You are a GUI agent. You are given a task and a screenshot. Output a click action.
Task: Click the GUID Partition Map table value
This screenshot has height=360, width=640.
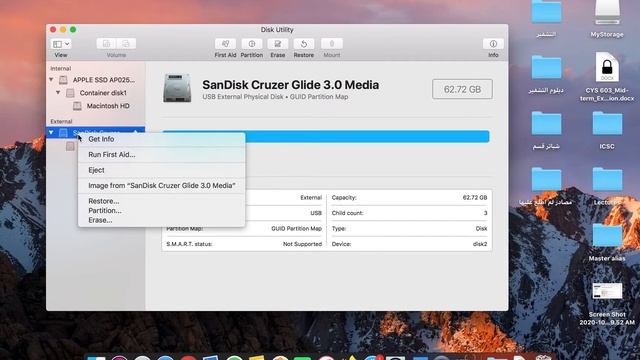[296, 229]
